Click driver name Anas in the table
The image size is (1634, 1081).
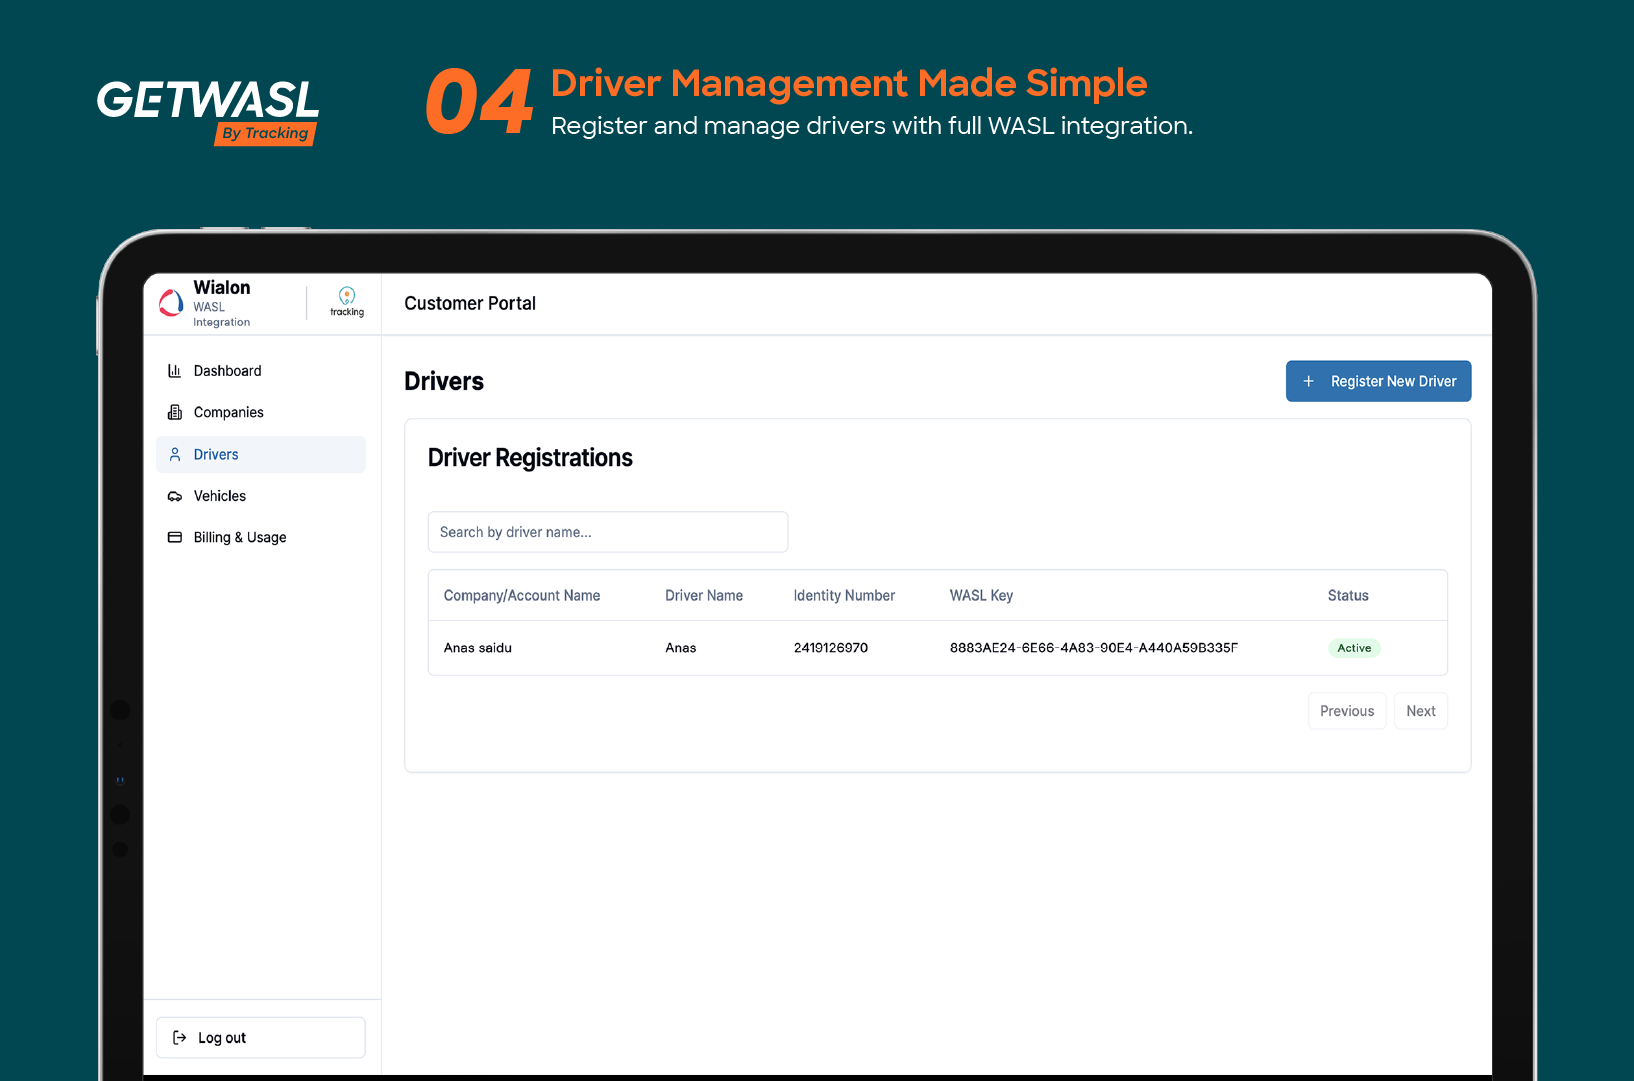[x=681, y=648]
